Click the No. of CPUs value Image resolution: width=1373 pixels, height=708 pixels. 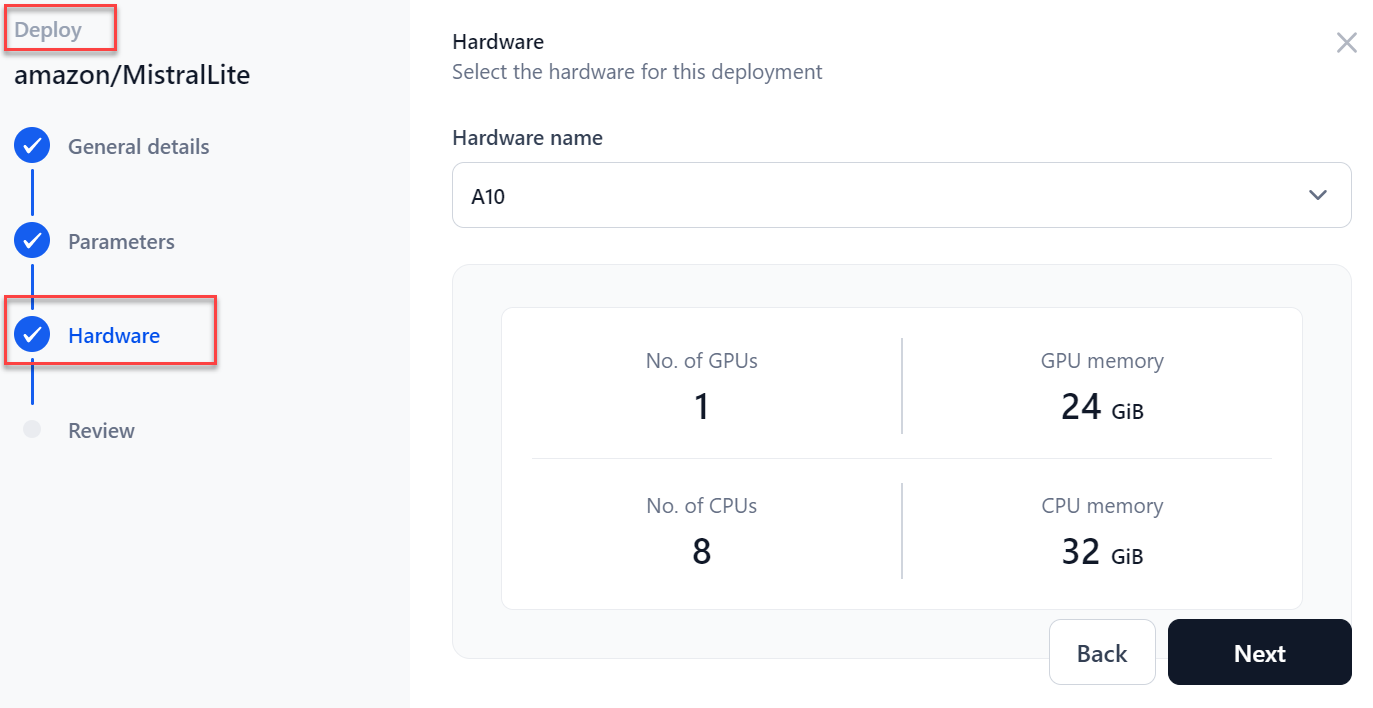[701, 552]
